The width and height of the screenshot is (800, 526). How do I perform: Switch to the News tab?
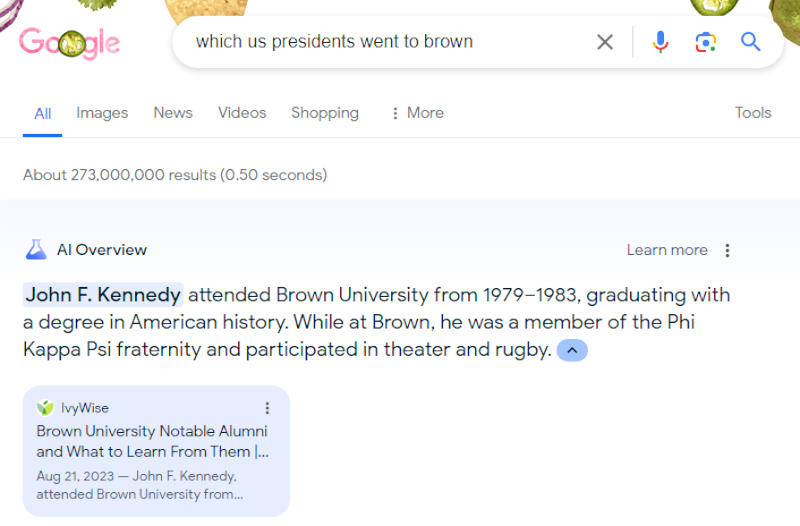tap(173, 113)
